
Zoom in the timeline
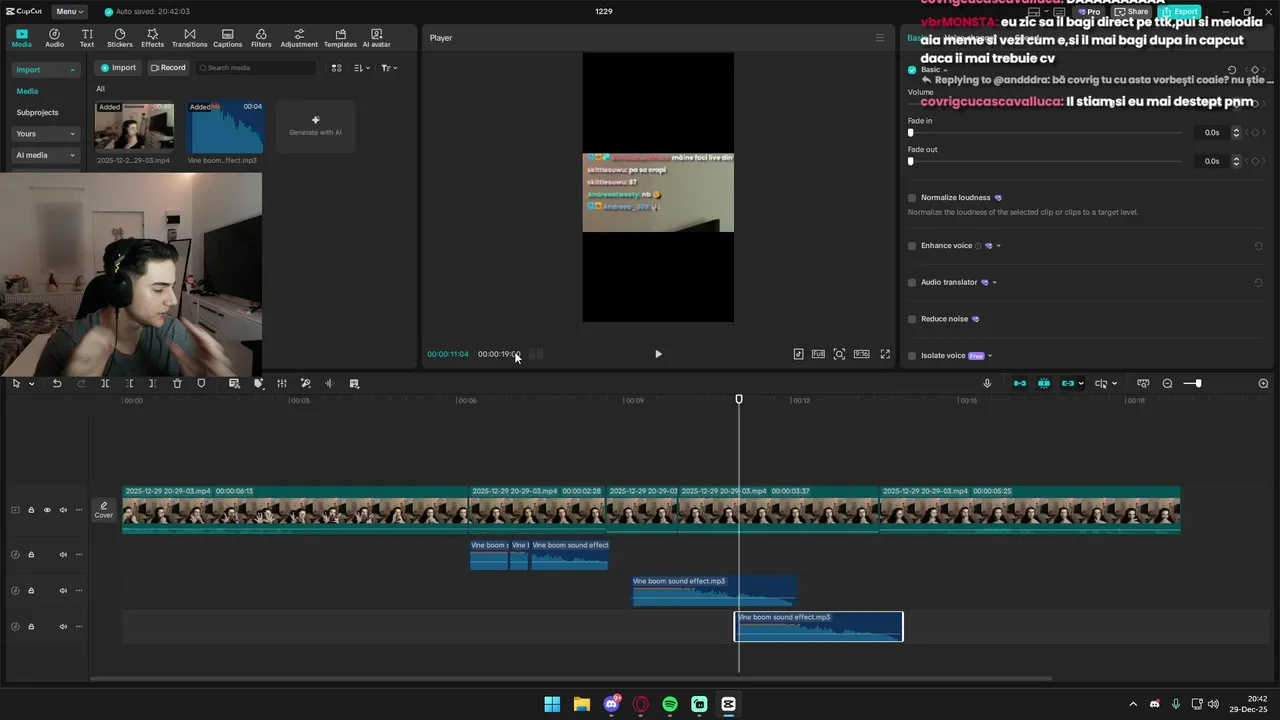(1263, 384)
